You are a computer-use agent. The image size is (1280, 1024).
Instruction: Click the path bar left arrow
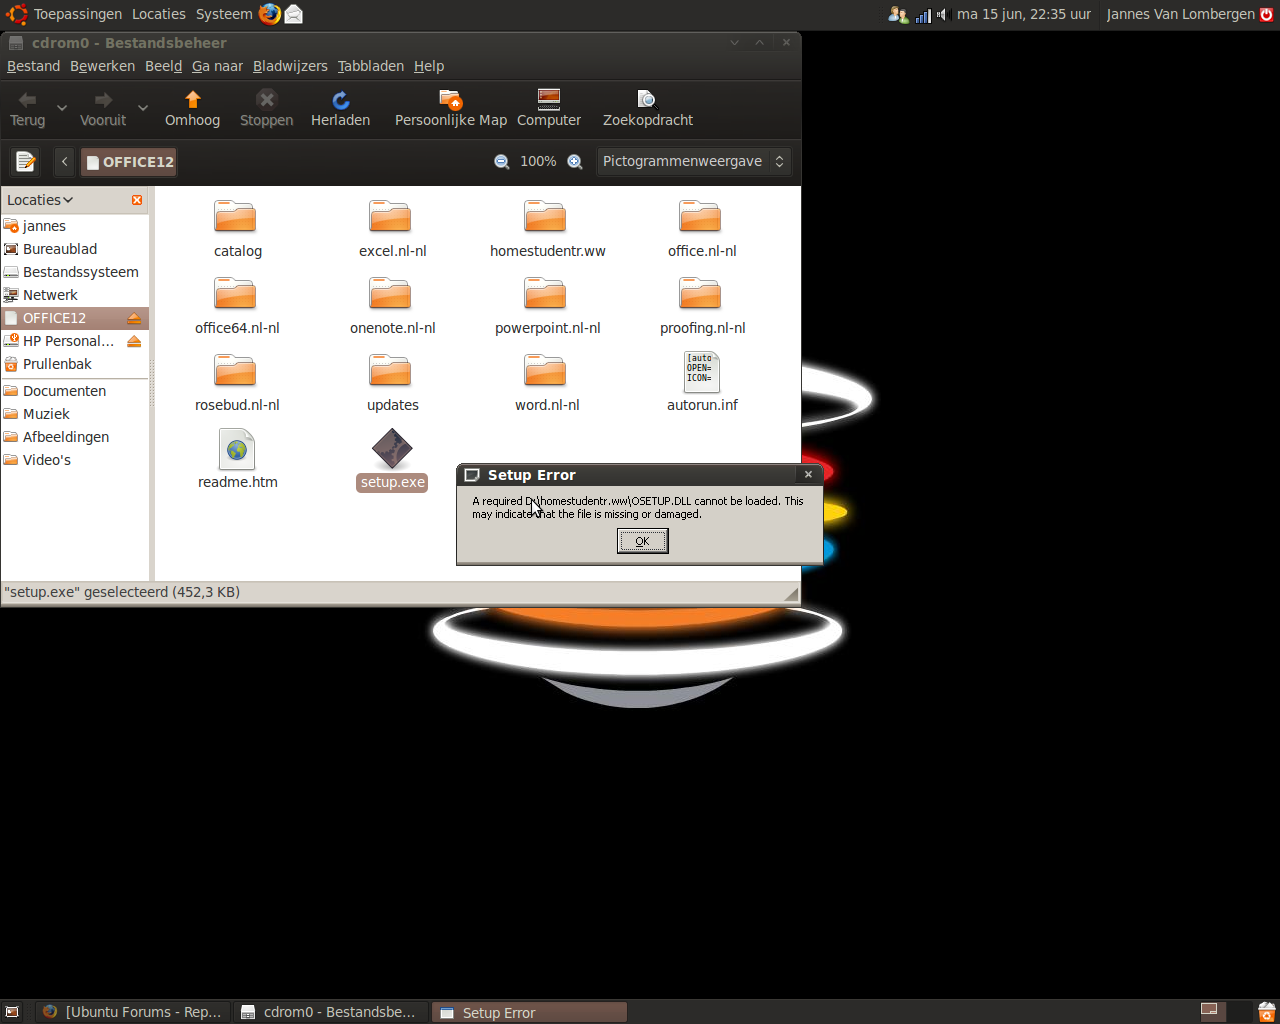pos(64,162)
